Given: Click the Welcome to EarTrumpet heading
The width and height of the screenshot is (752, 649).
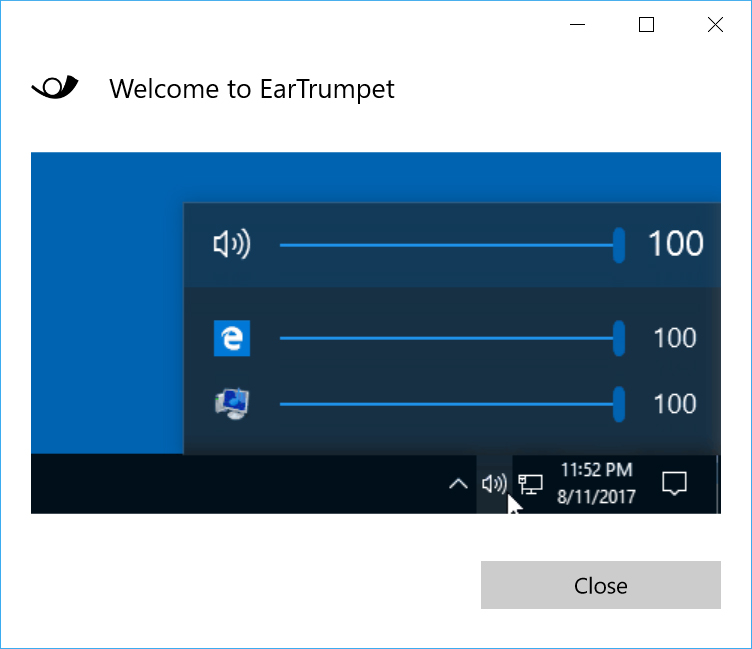Looking at the screenshot, I should (x=252, y=89).
